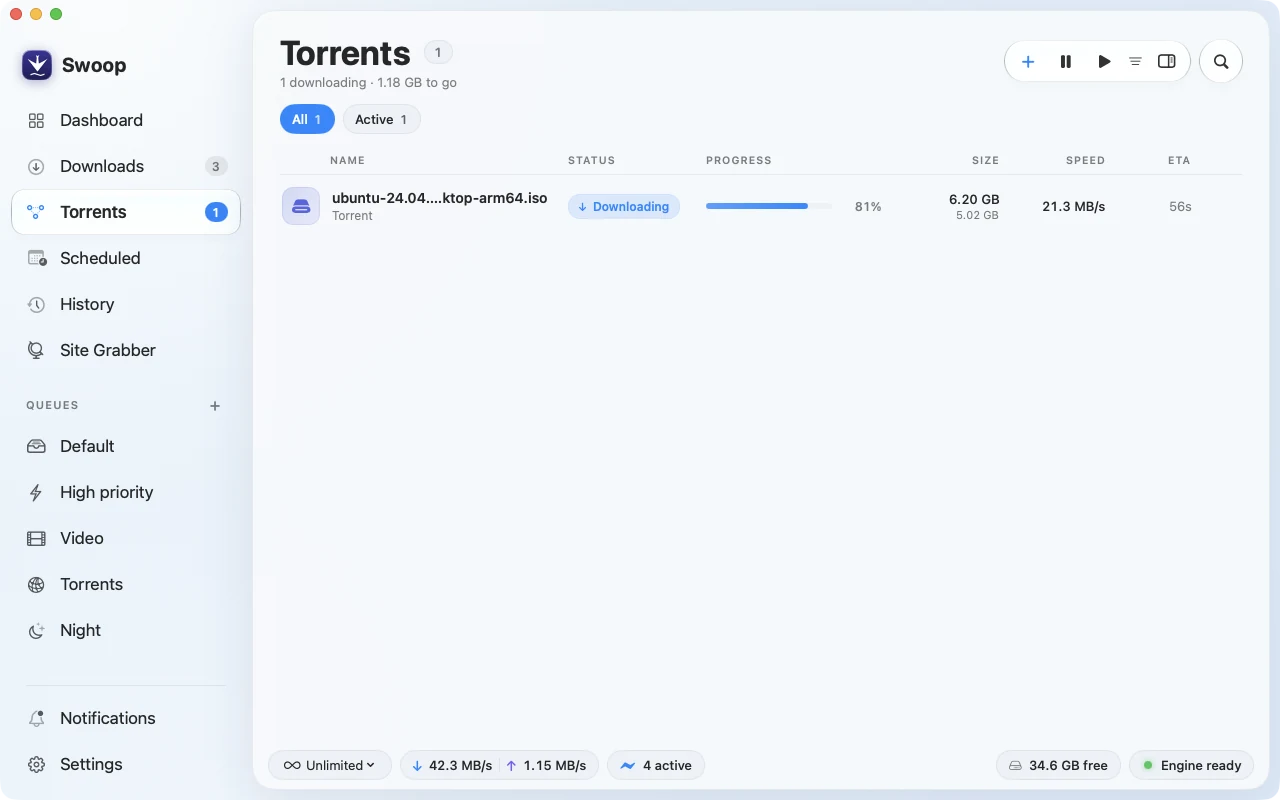This screenshot has height=800, width=1280.
Task: Open the Dashboard section
Action: [x=126, y=120]
